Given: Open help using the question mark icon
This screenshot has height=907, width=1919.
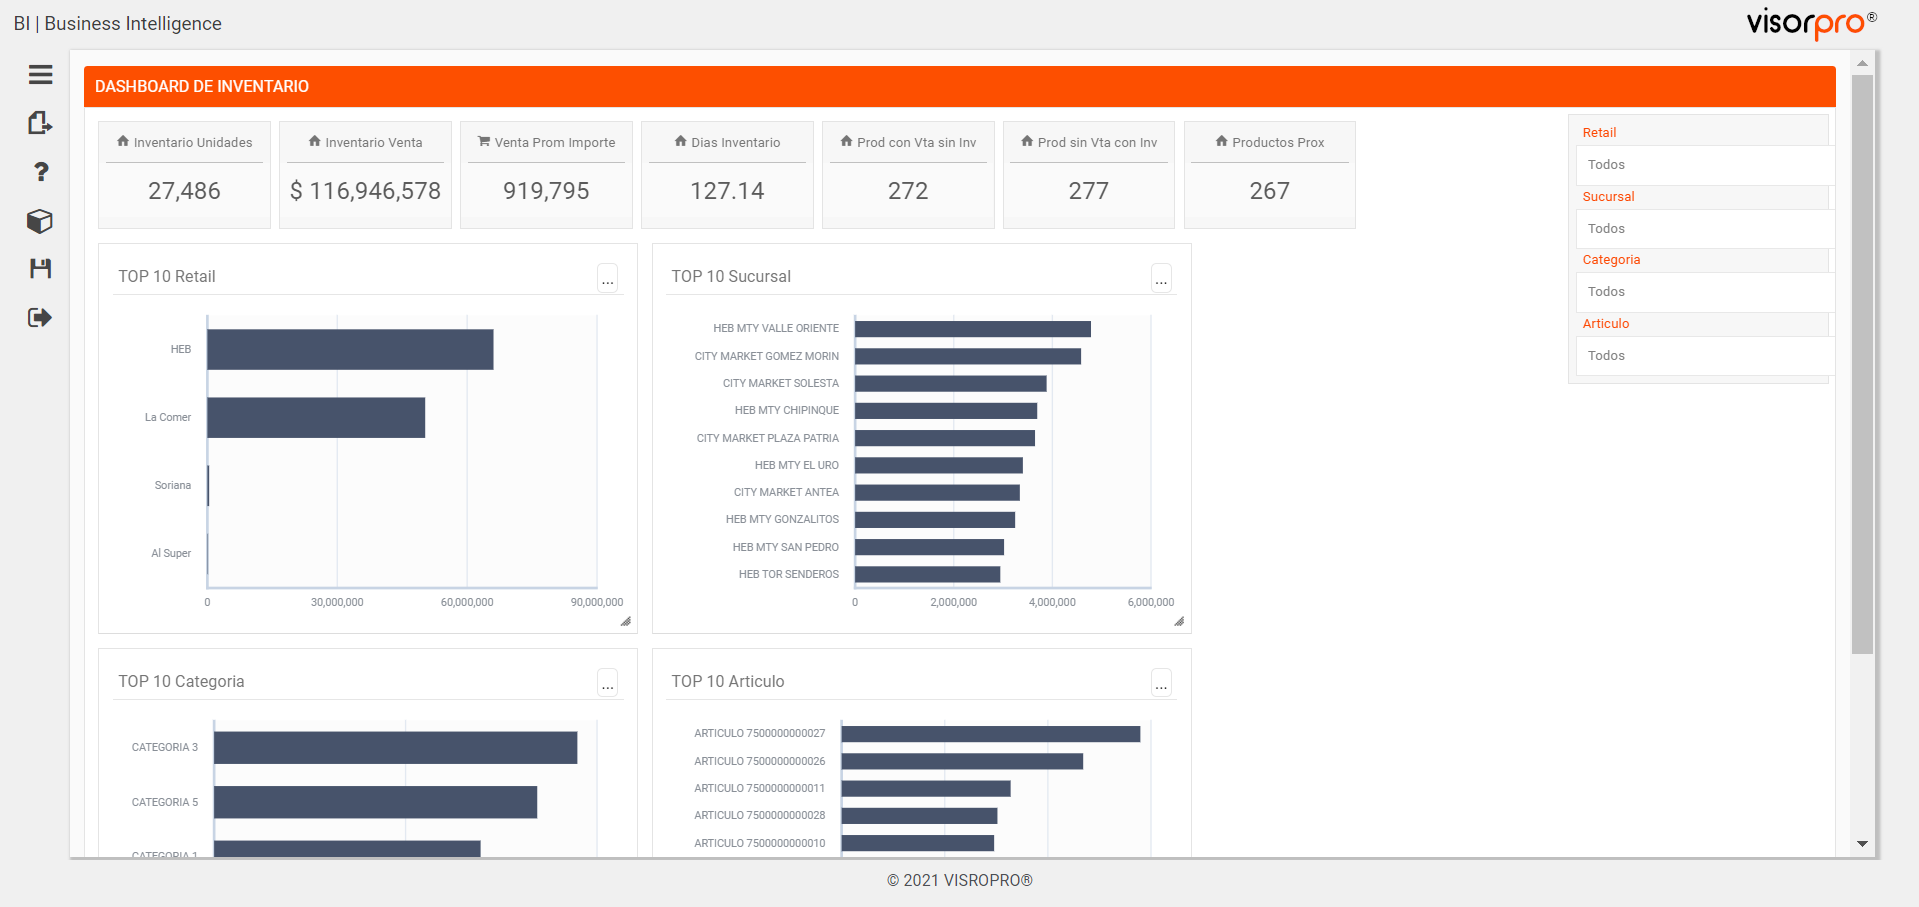Looking at the screenshot, I should [40, 172].
